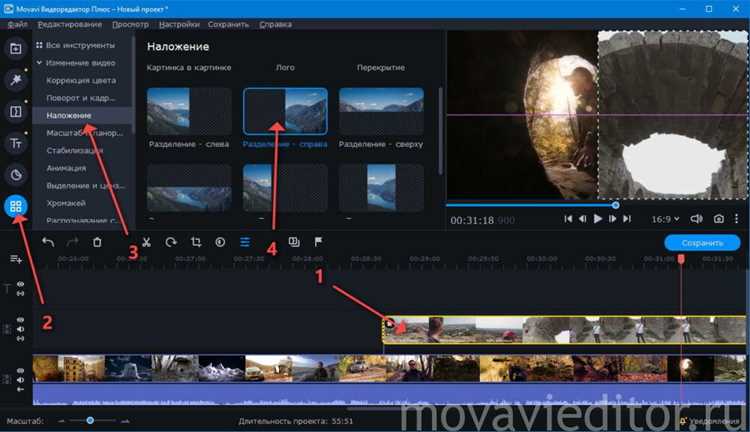Redo the undone action
This screenshot has height=432, width=750.
72,242
